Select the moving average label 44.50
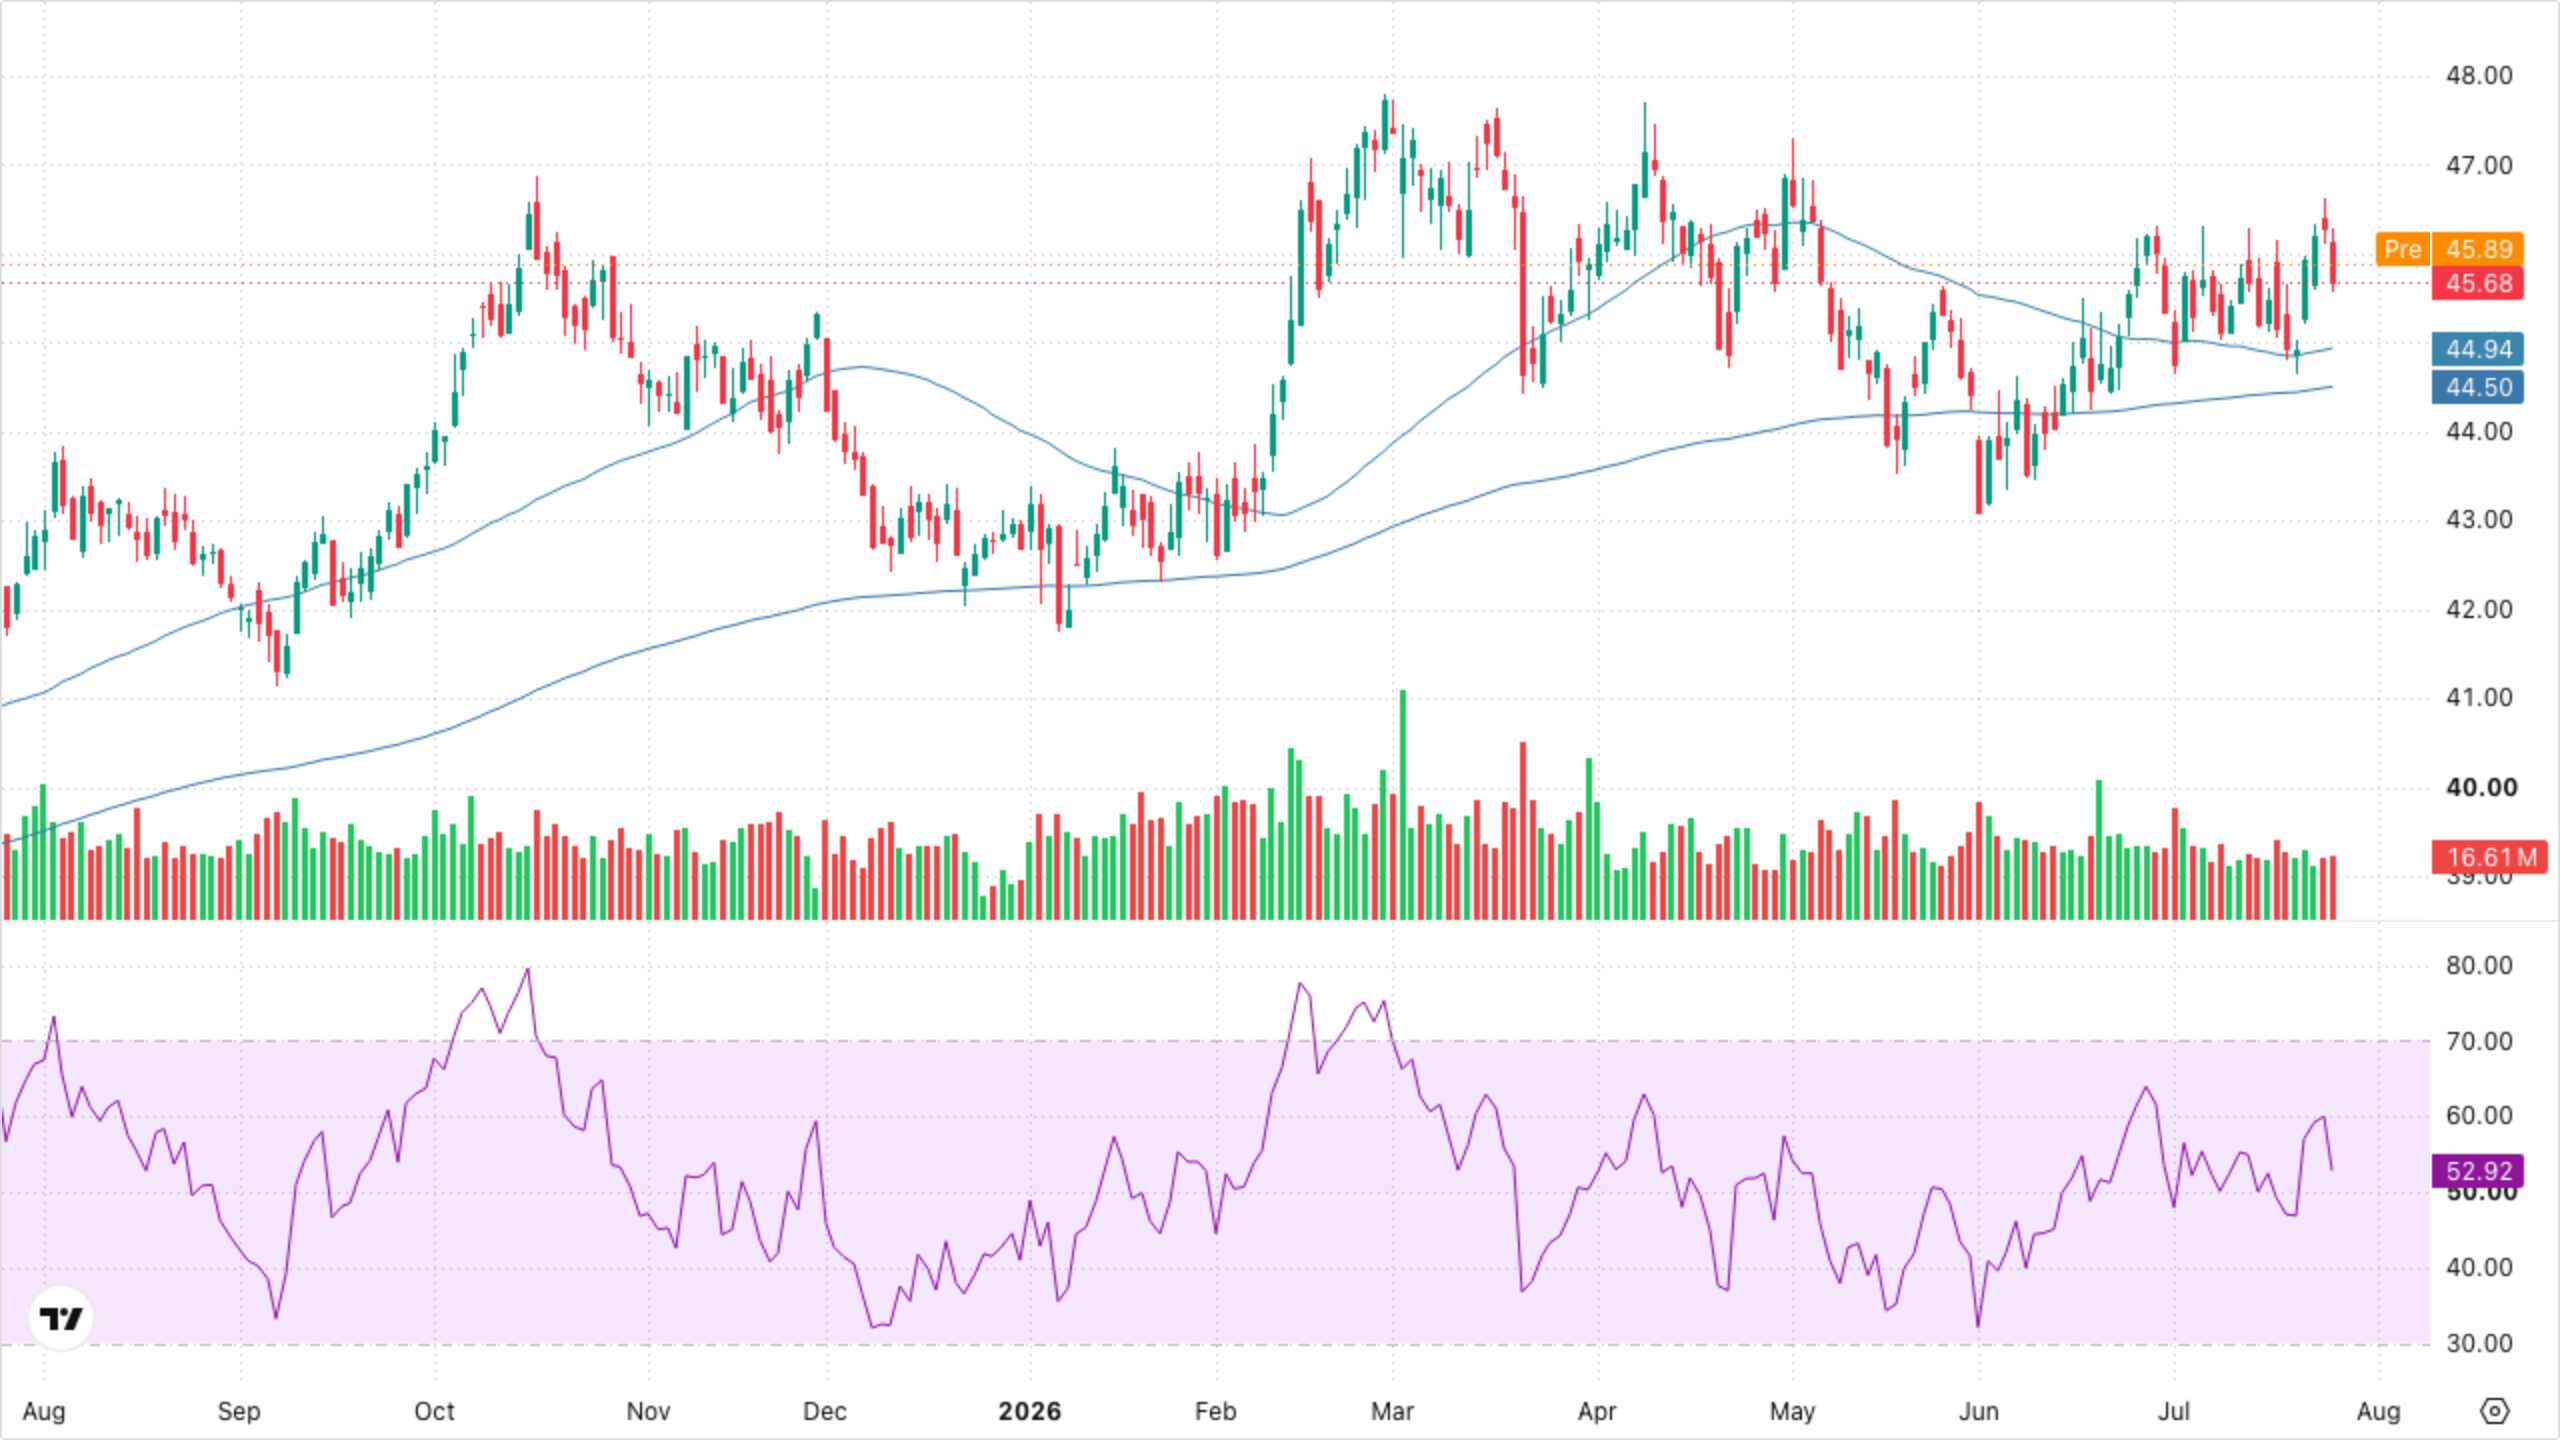 (2479, 387)
